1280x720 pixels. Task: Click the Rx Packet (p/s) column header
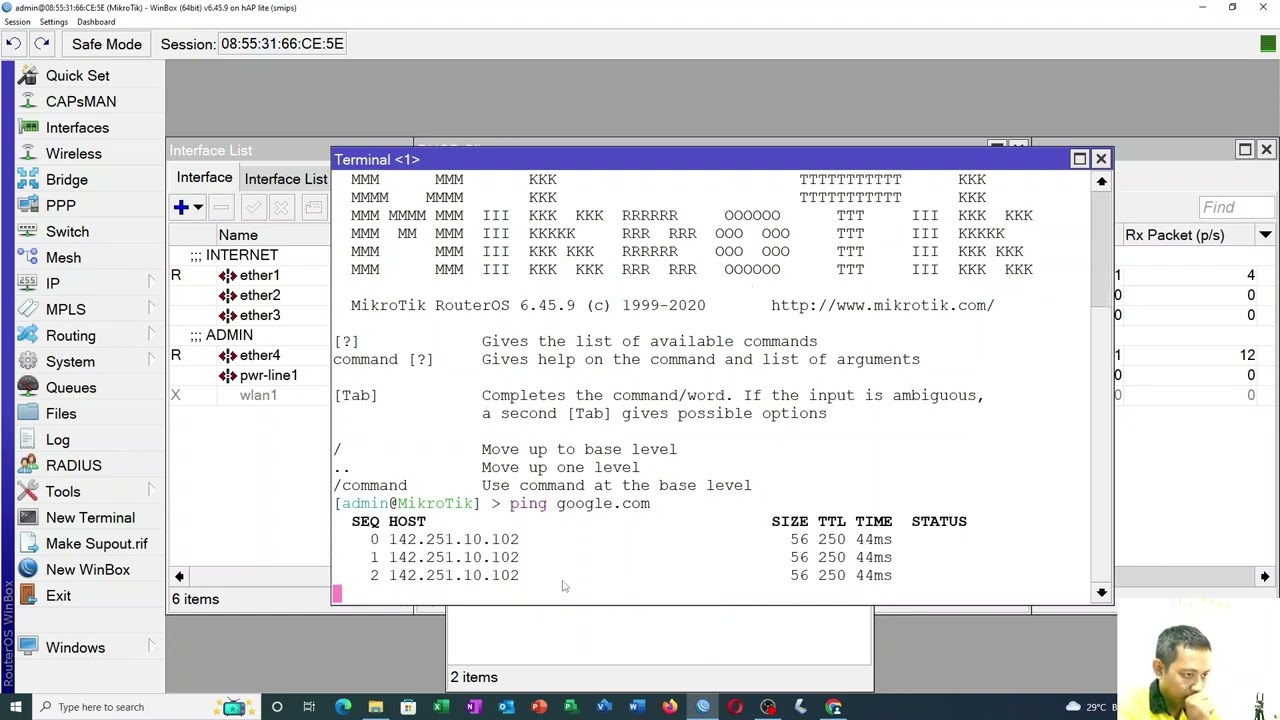pos(1187,235)
